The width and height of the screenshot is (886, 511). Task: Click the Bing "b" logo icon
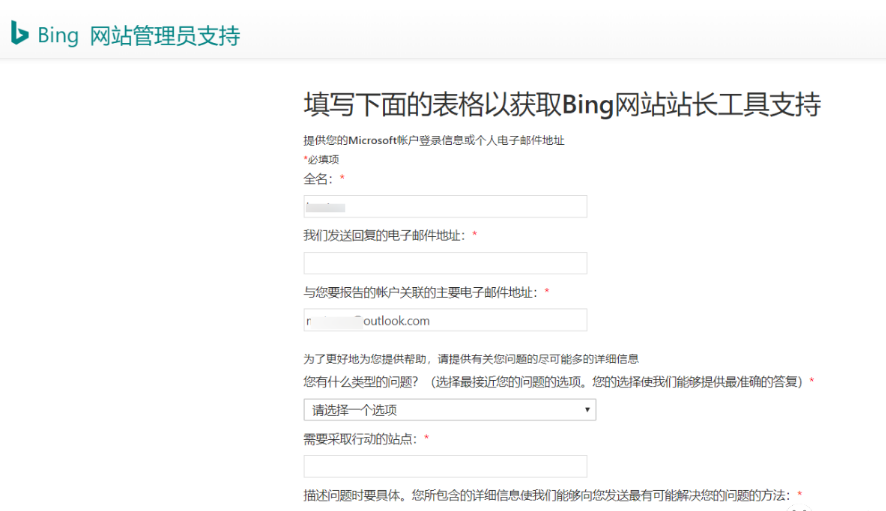(19, 34)
